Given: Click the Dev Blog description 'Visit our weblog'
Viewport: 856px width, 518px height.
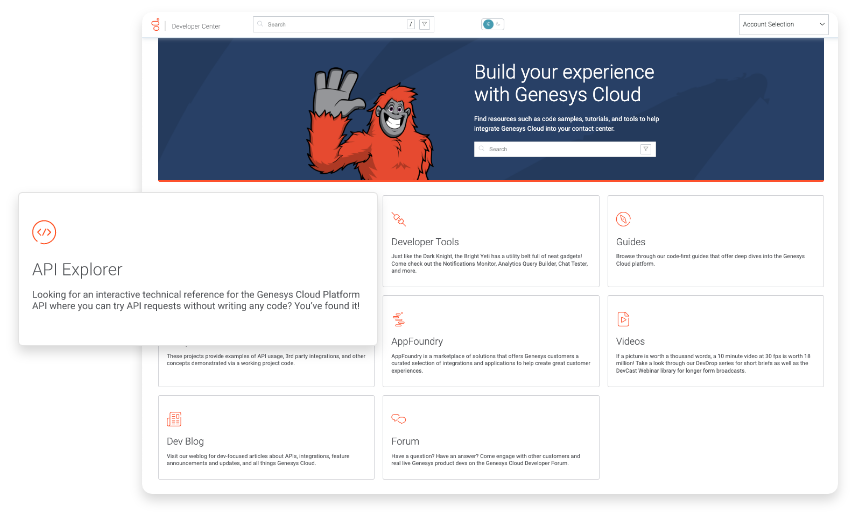Looking at the screenshot, I should click(x=258, y=460).
